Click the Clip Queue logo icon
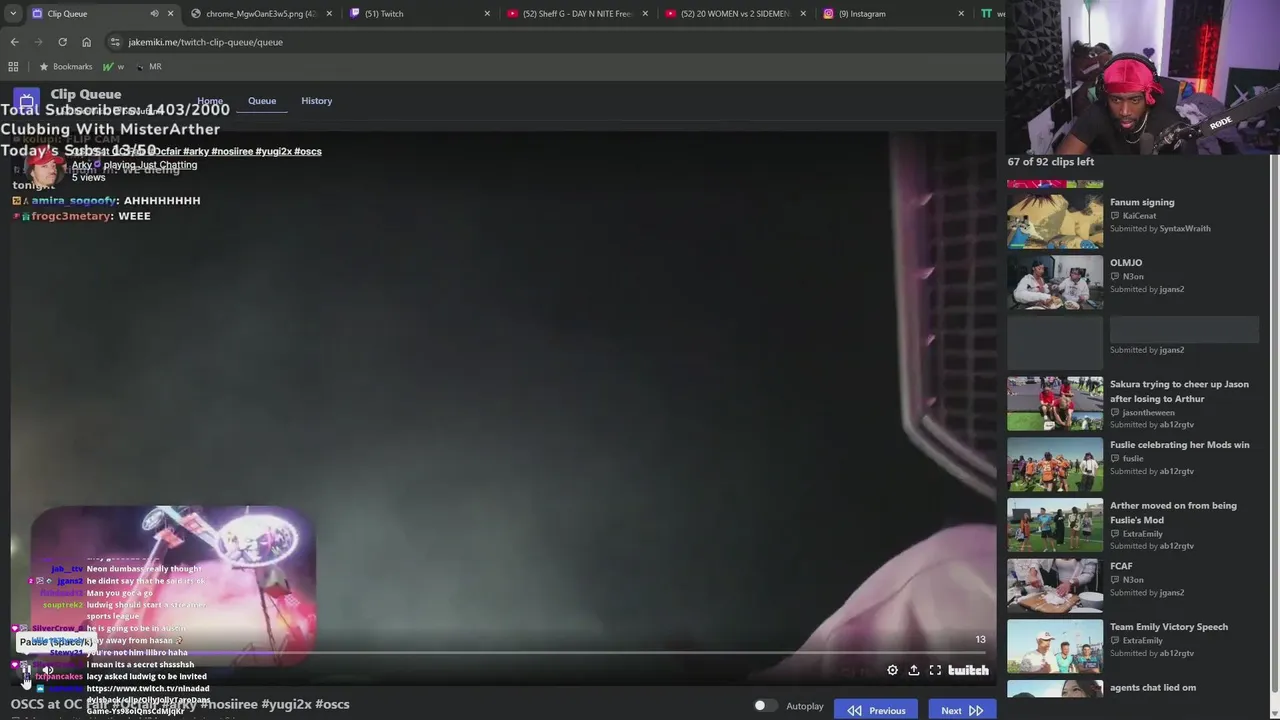Viewport: 1280px width, 720px height. click(x=27, y=101)
